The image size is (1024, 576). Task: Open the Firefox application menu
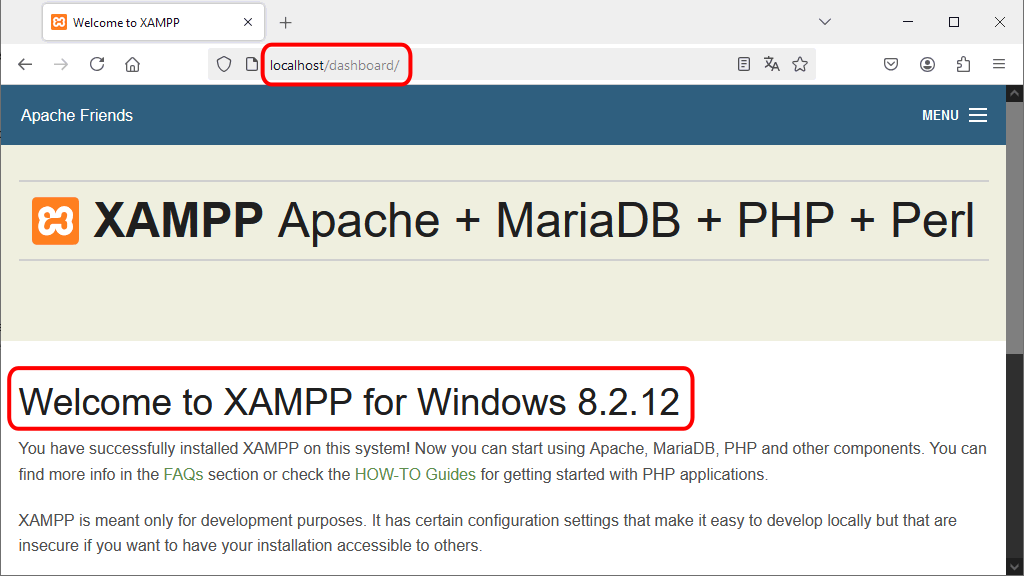[999, 64]
